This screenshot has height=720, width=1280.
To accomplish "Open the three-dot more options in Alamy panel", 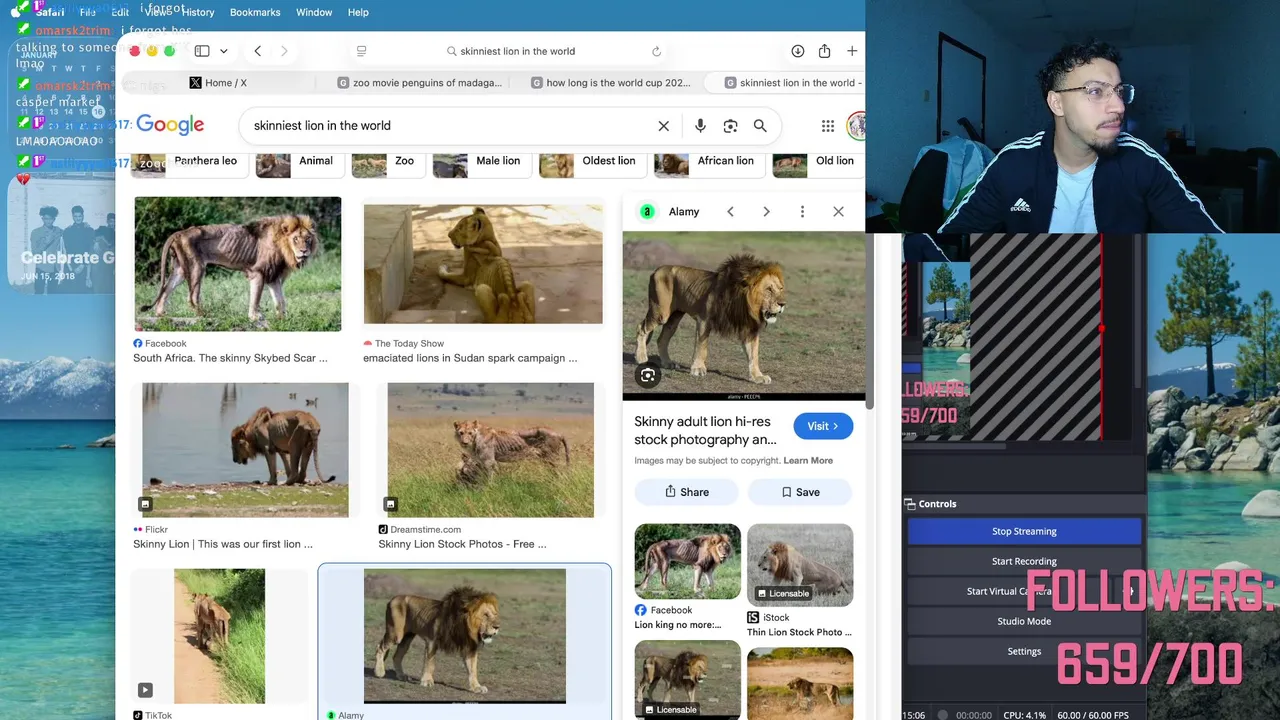I will tap(802, 212).
